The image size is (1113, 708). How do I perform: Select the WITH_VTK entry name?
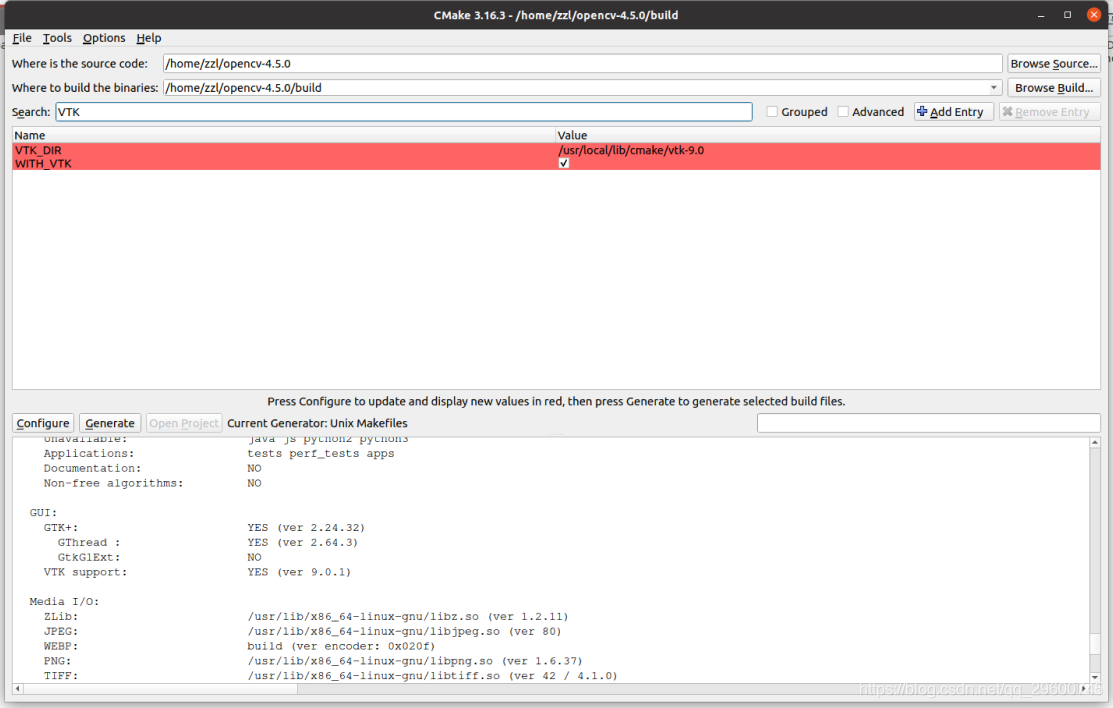coord(43,164)
